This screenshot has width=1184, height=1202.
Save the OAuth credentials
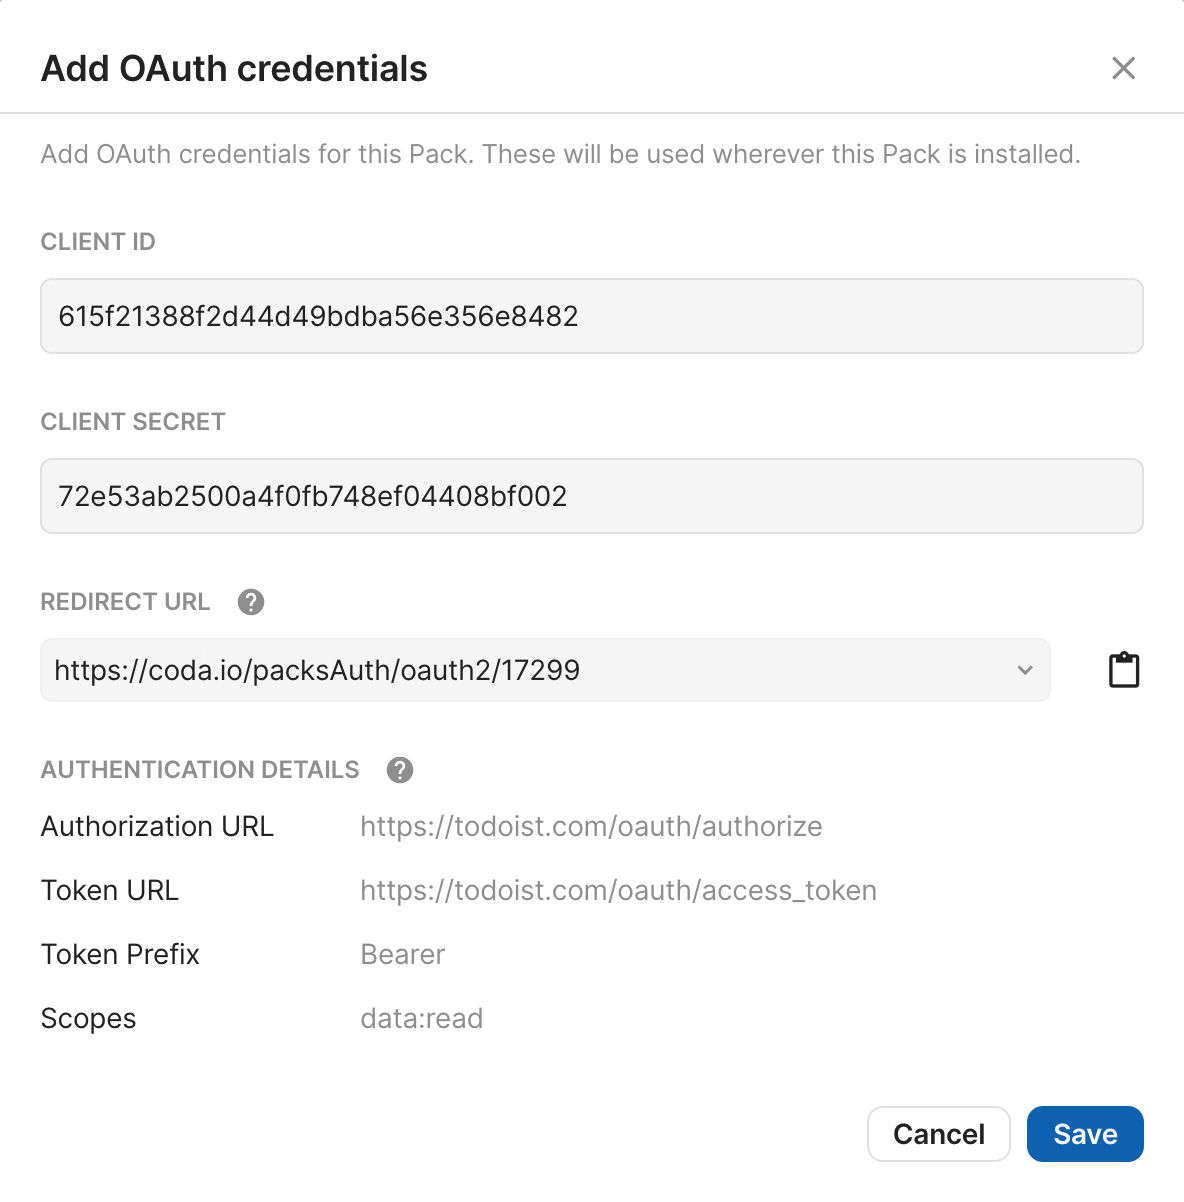pyautogui.click(x=1085, y=1134)
